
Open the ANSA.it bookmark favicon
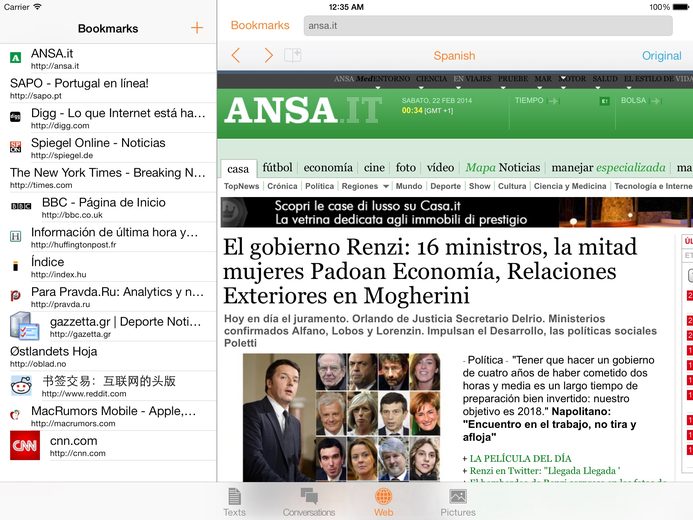coord(15,57)
